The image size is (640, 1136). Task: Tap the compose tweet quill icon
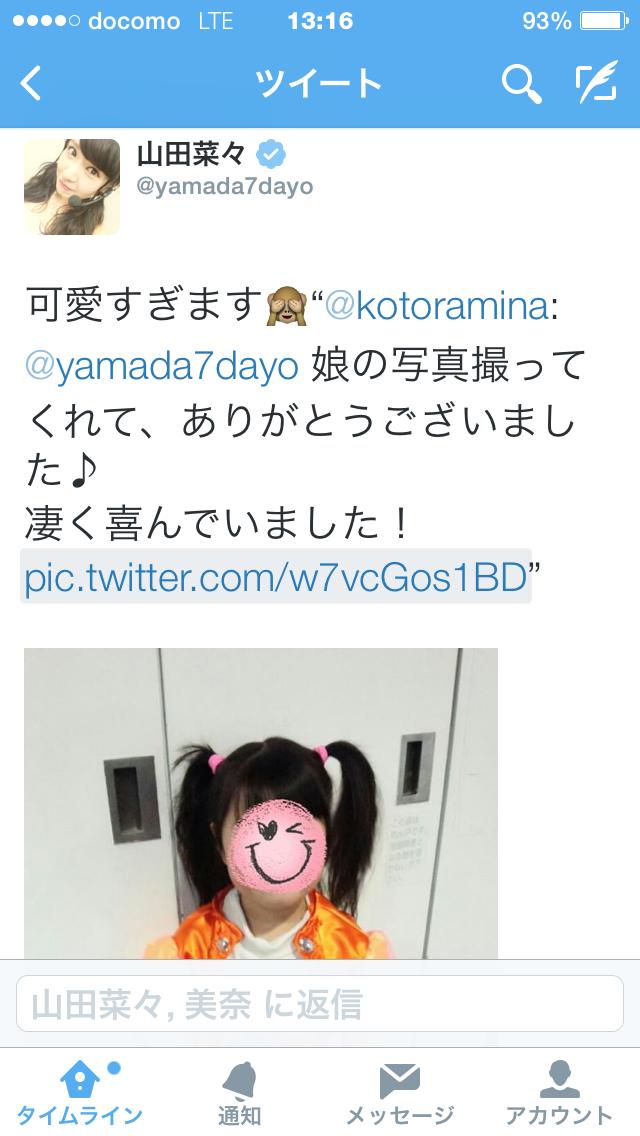tap(597, 81)
